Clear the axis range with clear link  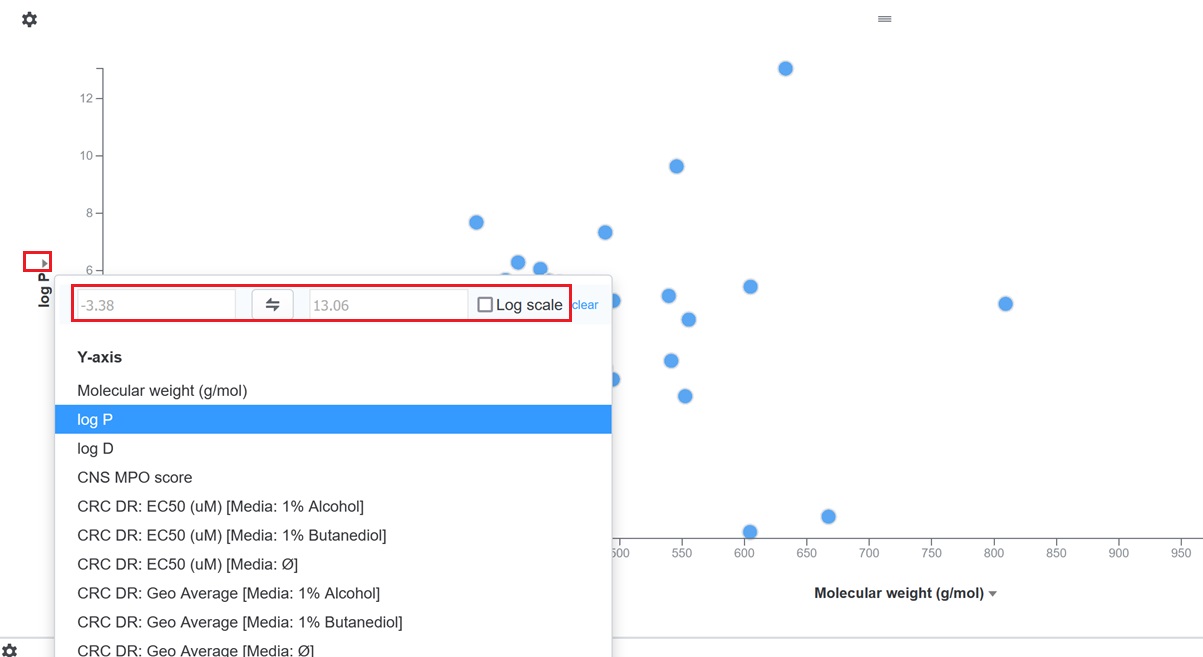pos(585,305)
